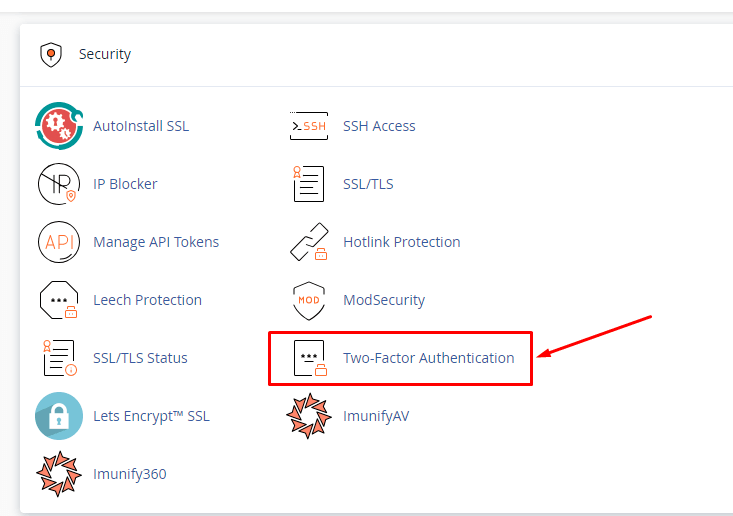Image resolution: width=733 pixels, height=516 pixels.
Task: Open SSH Access text link
Action: tap(379, 126)
